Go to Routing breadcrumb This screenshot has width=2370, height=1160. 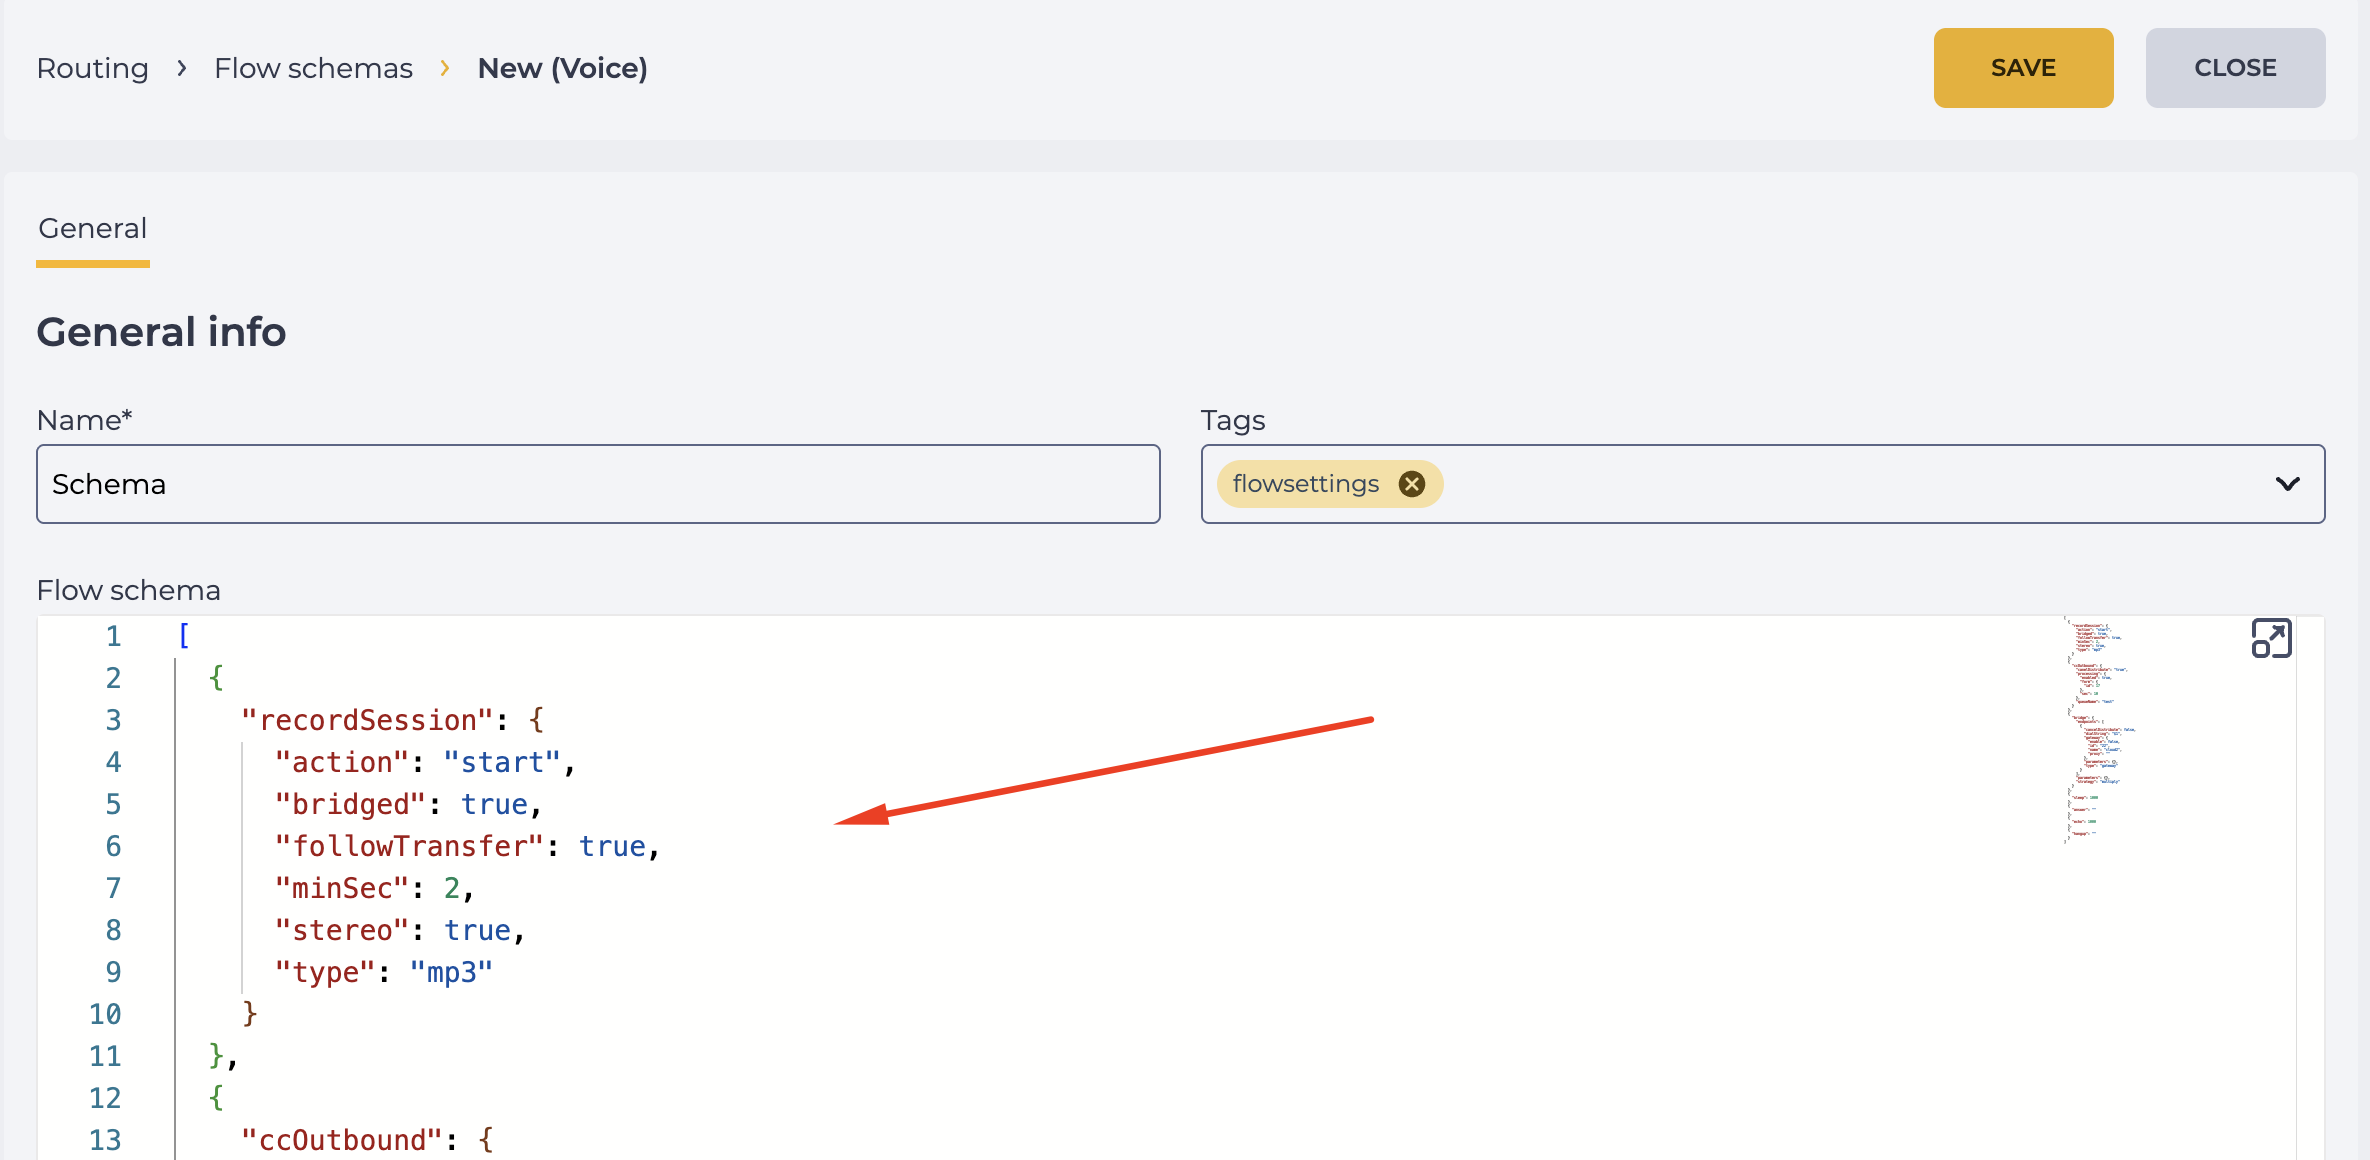(92, 68)
